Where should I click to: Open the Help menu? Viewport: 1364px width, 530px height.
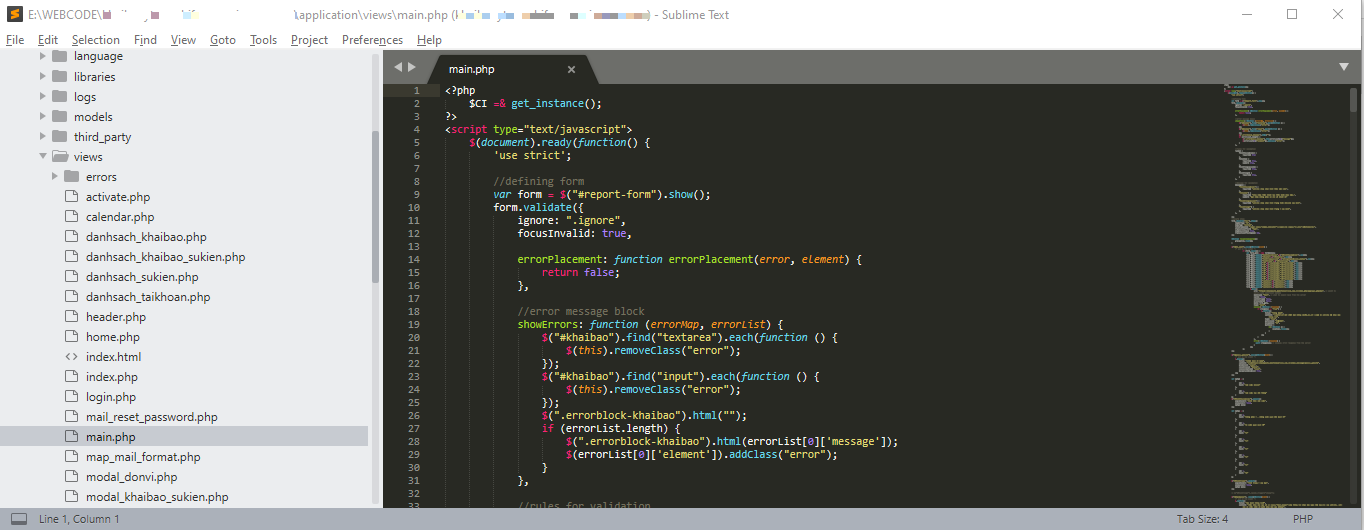tap(429, 40)
